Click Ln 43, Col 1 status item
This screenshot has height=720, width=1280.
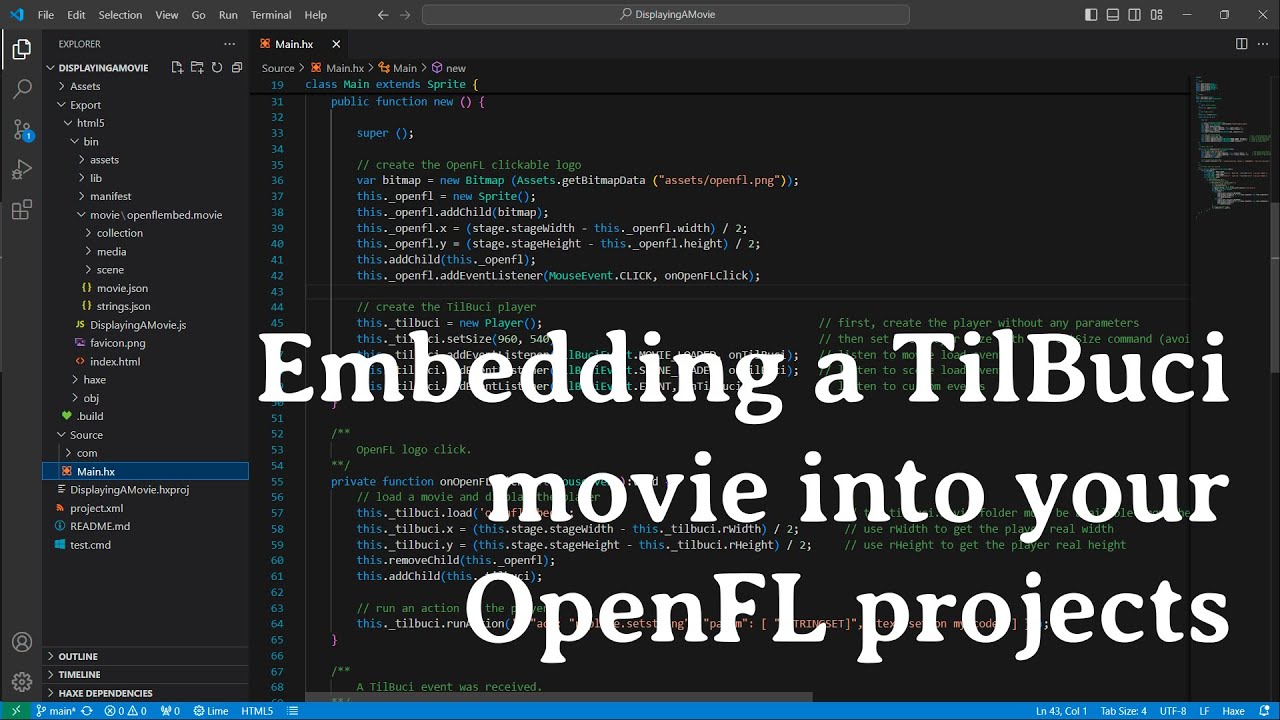(x=1062, y=711)
